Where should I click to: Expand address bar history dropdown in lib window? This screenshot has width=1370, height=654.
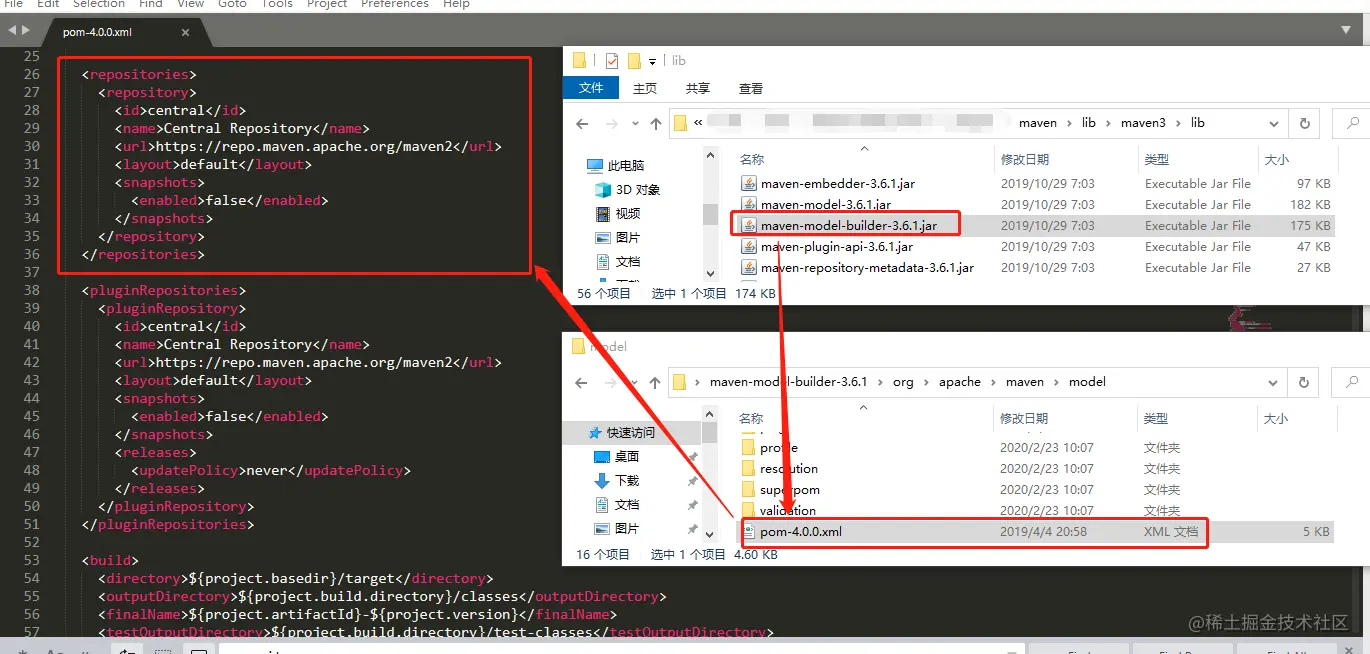1274,124
